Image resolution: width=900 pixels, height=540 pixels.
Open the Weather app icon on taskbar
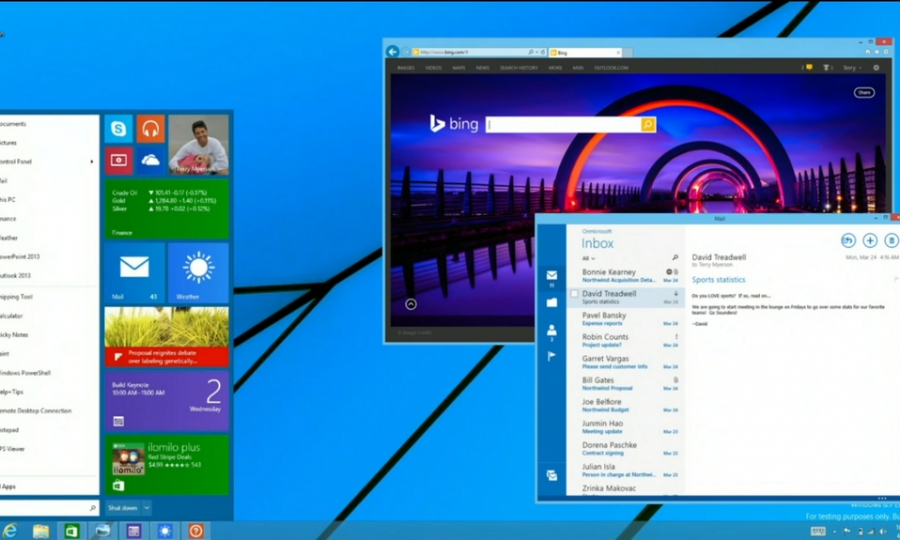click(165, 531)
